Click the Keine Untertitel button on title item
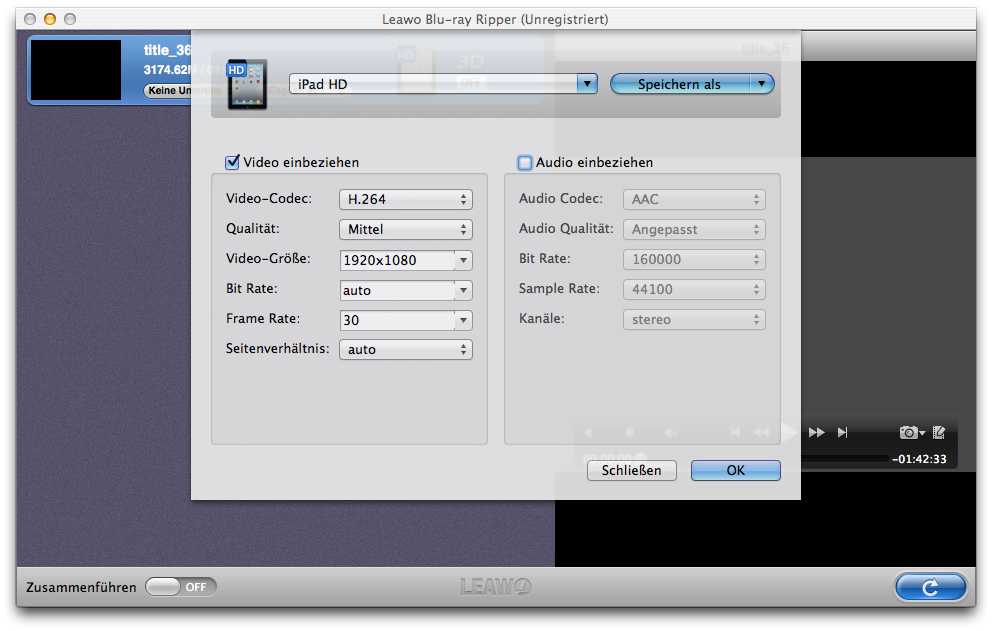The width and height of the screenshot is (992, 631). click(x=168, y=91)
